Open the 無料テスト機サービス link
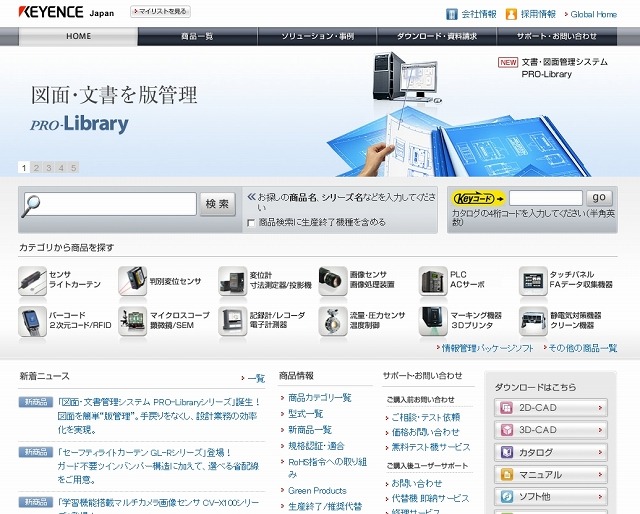The image size is (640, 514). pos(431,447)
